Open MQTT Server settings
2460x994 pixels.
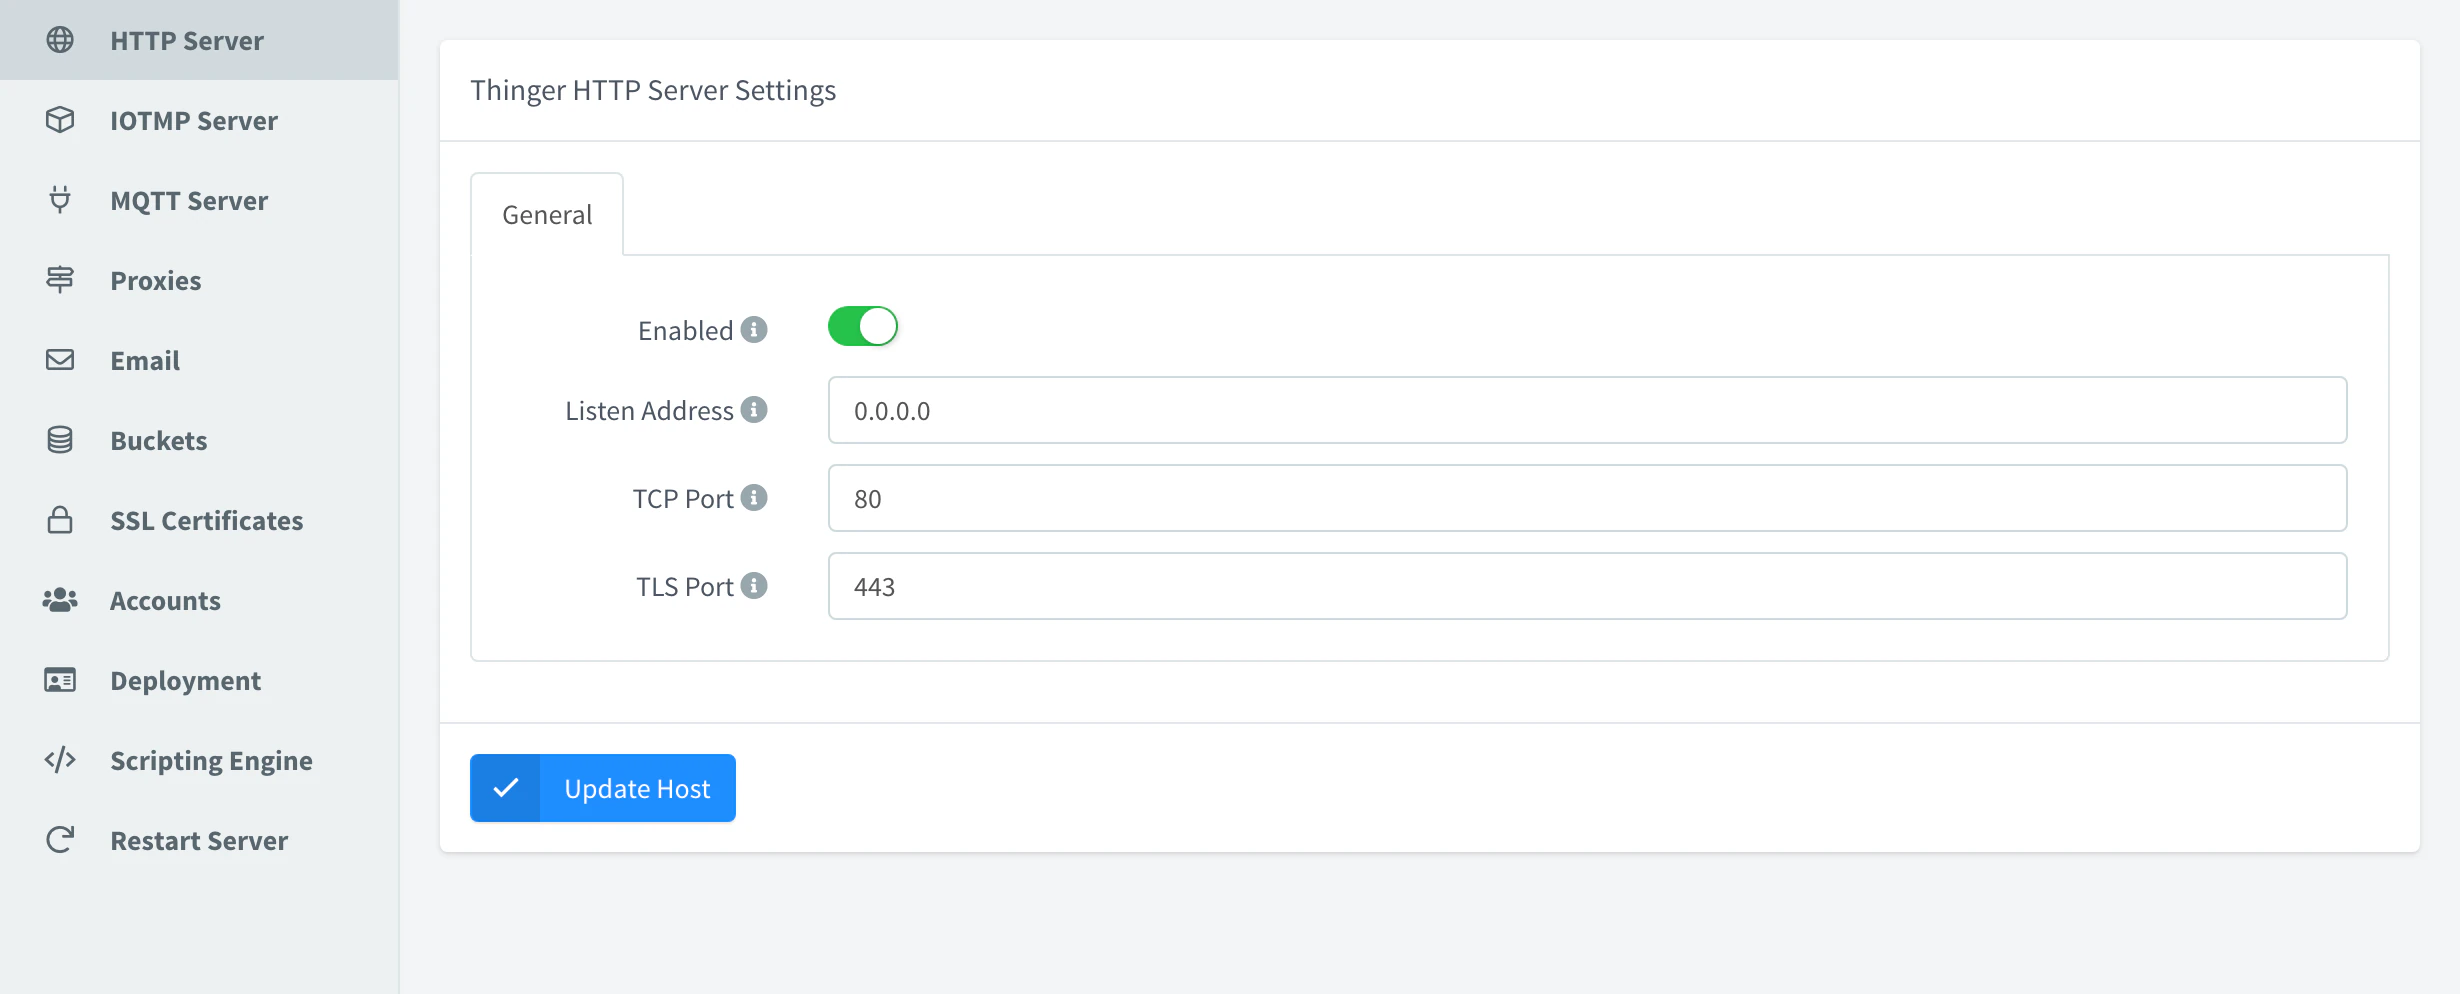point(199,200)
